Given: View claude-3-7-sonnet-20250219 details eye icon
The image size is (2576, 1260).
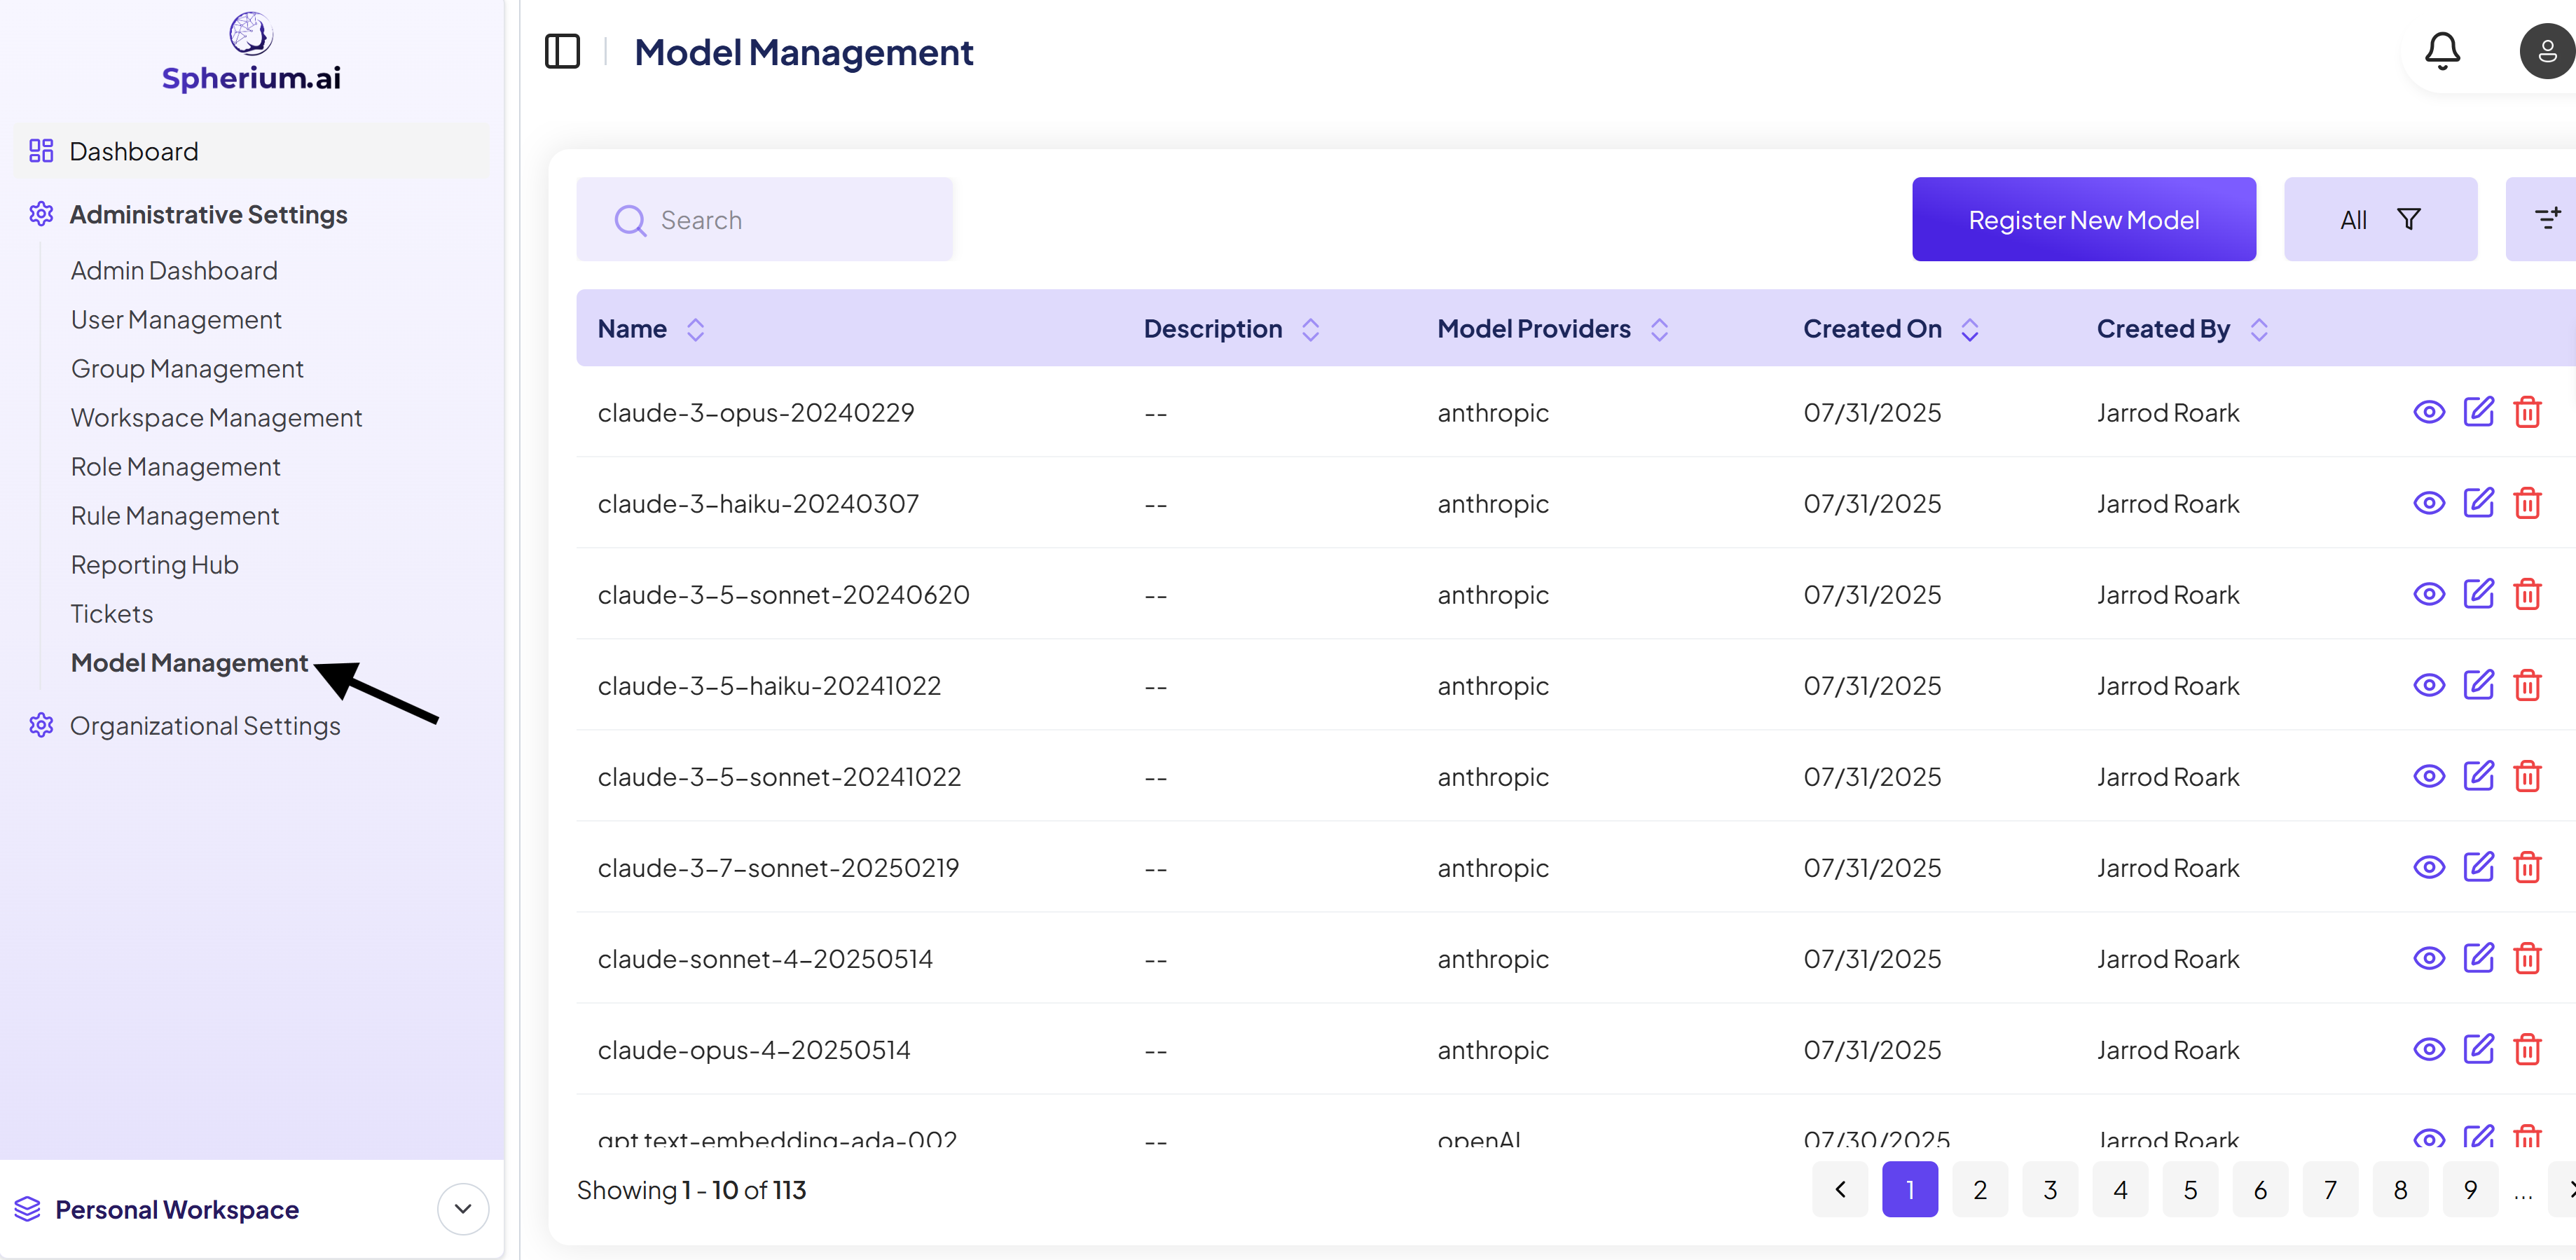Looking at the screenshot, I should pyautogui.click(x=2429, y=867).
